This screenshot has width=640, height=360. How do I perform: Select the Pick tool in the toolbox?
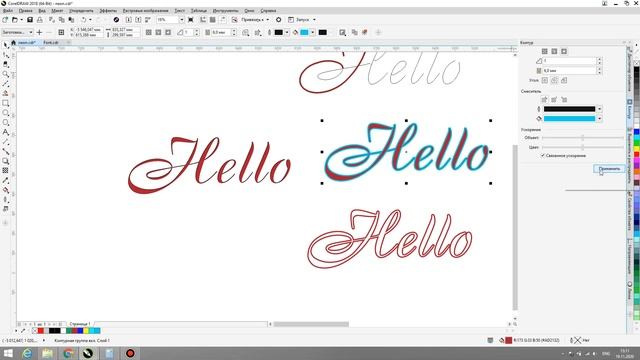point(6,45)
